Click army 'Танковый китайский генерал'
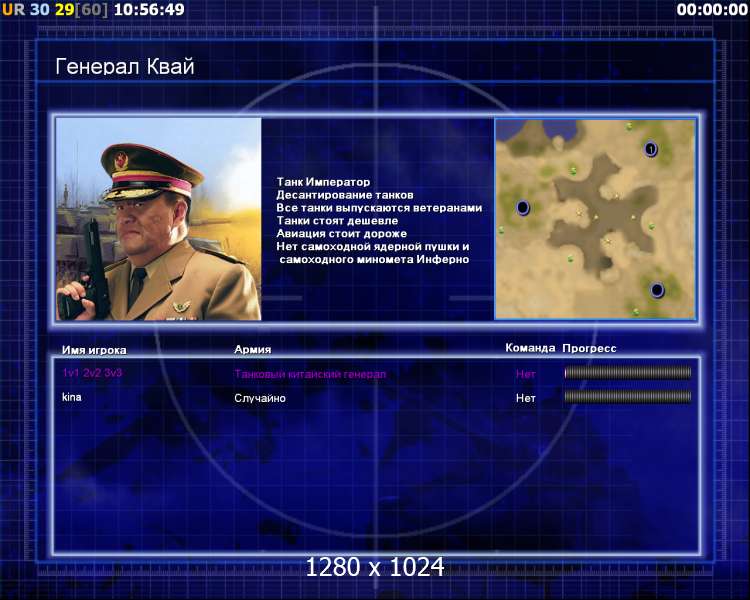750x600 pixels. (310, 374)
